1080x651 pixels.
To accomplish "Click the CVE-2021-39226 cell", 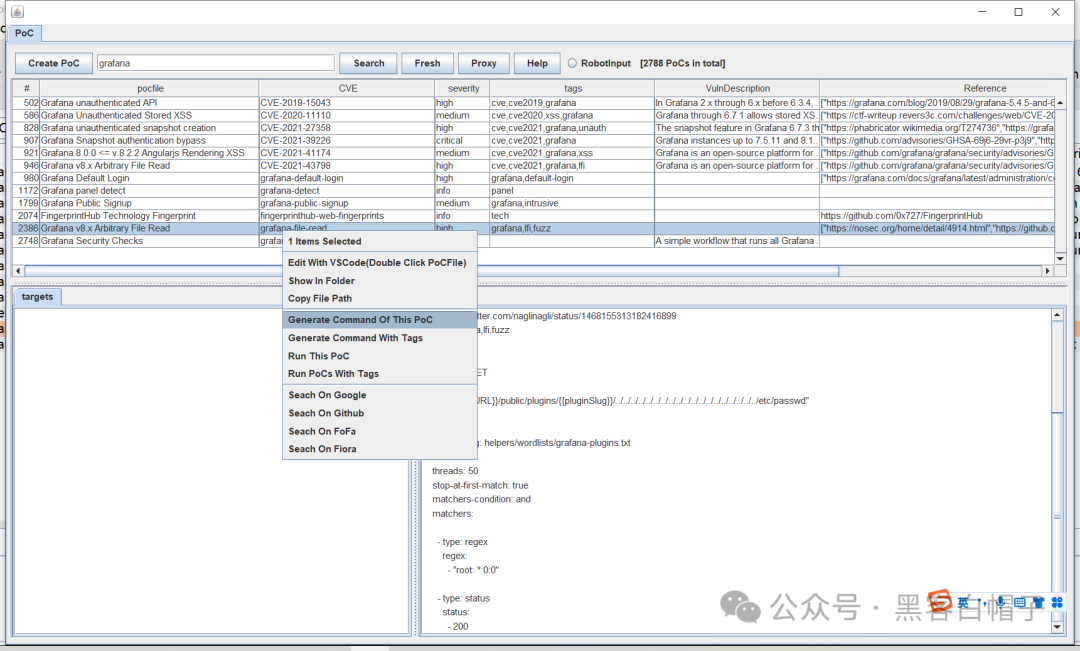I will (x=347, y=140).
